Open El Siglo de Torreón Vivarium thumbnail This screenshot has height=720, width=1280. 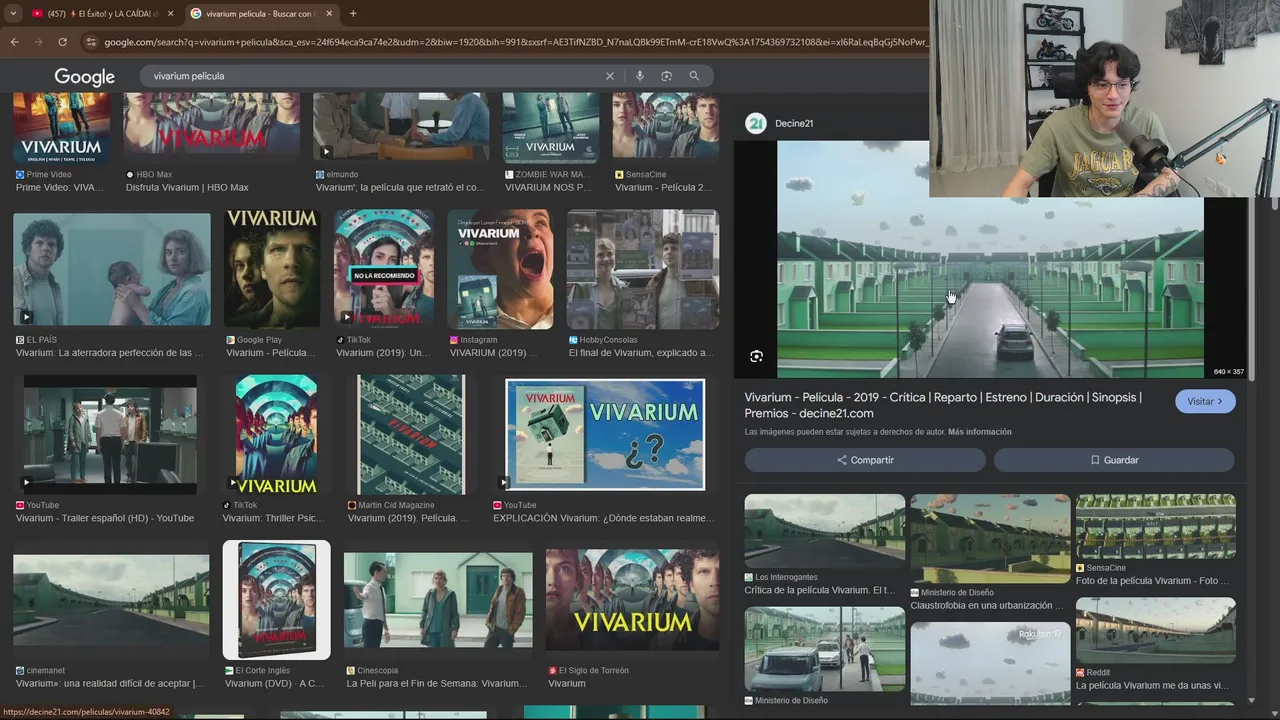(x=632, y=600)
